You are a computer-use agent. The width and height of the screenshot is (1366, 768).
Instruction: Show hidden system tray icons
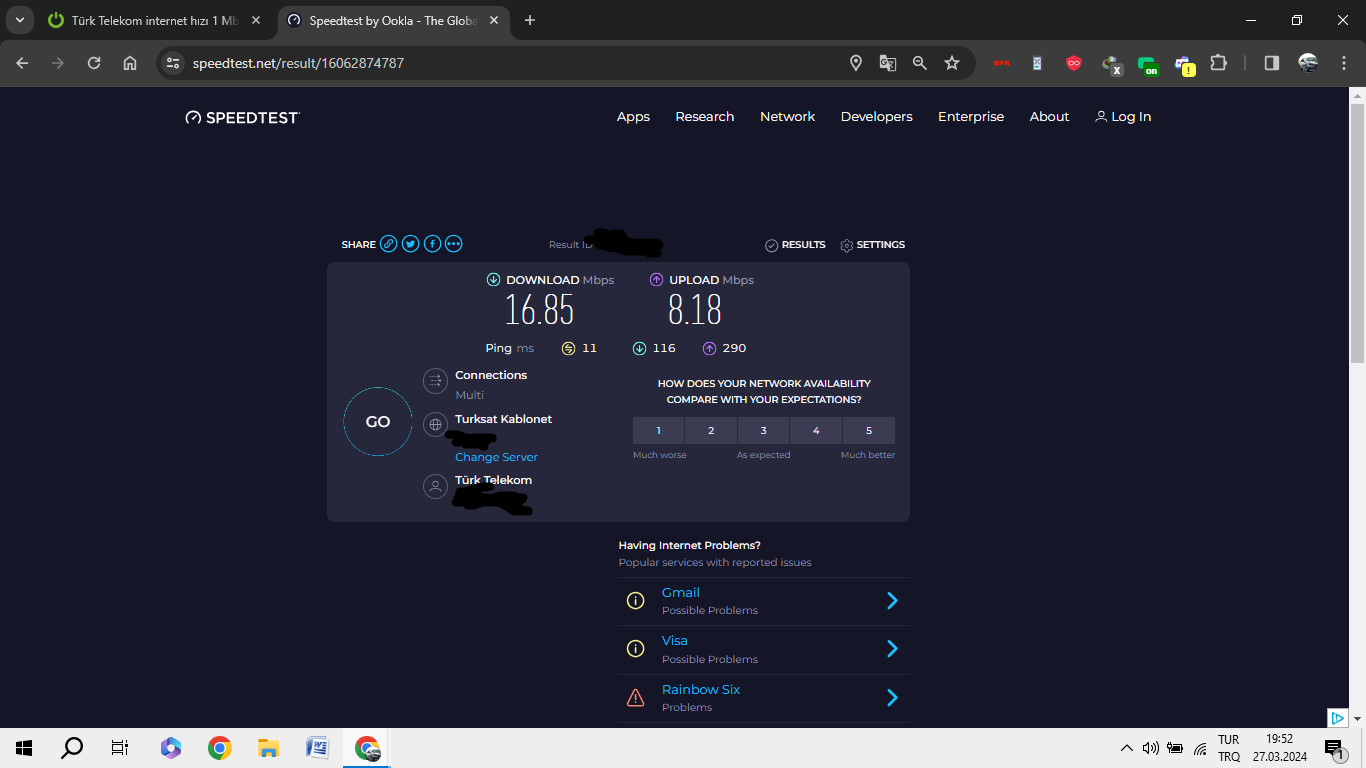(1126, 748)
